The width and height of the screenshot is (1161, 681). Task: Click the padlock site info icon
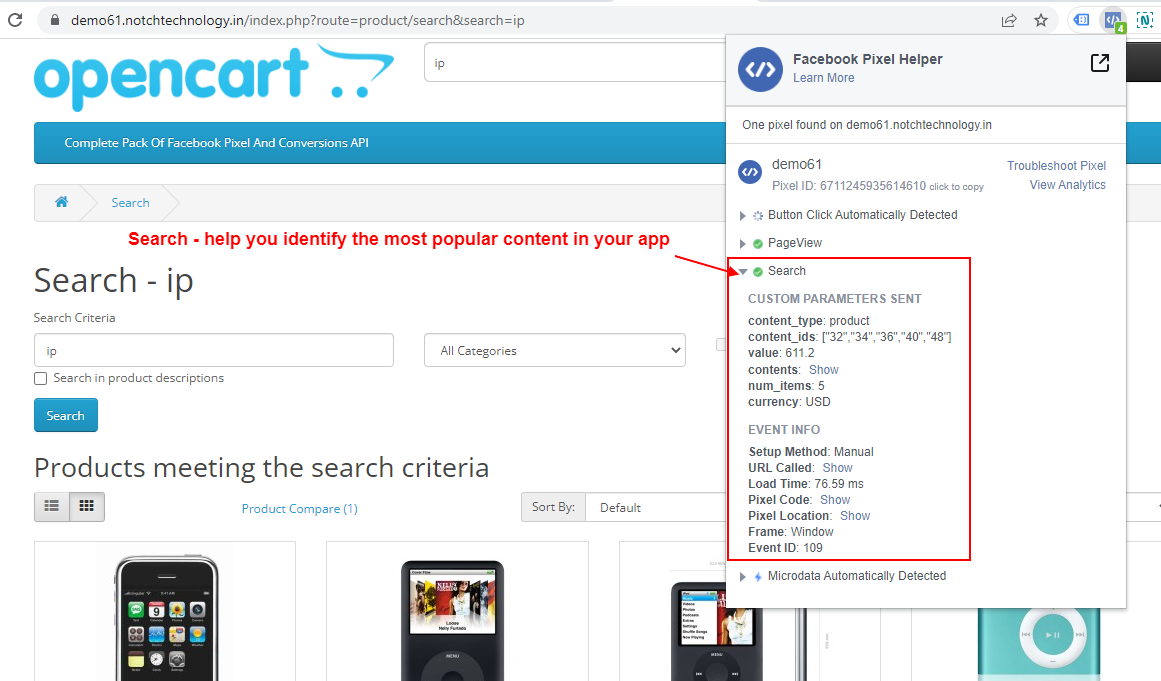(x=54, y=20)
